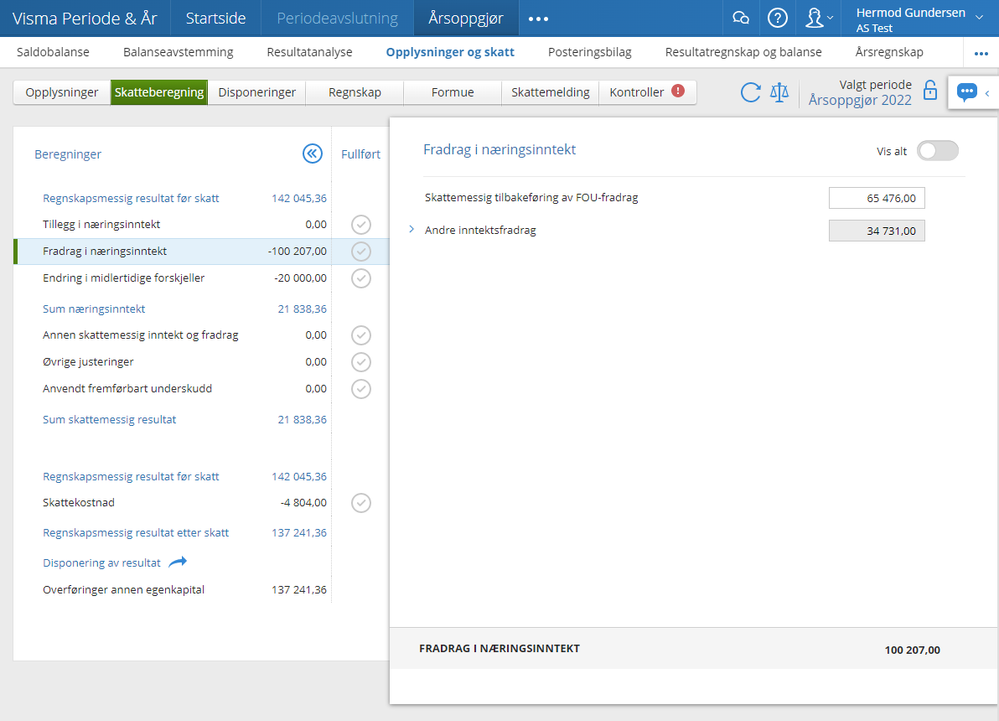This screenshot has height=721, width=999.
Task: Mark Tillegg i næringsinntekt as completed
Action: pyautogui.click(x=361, y=225)
